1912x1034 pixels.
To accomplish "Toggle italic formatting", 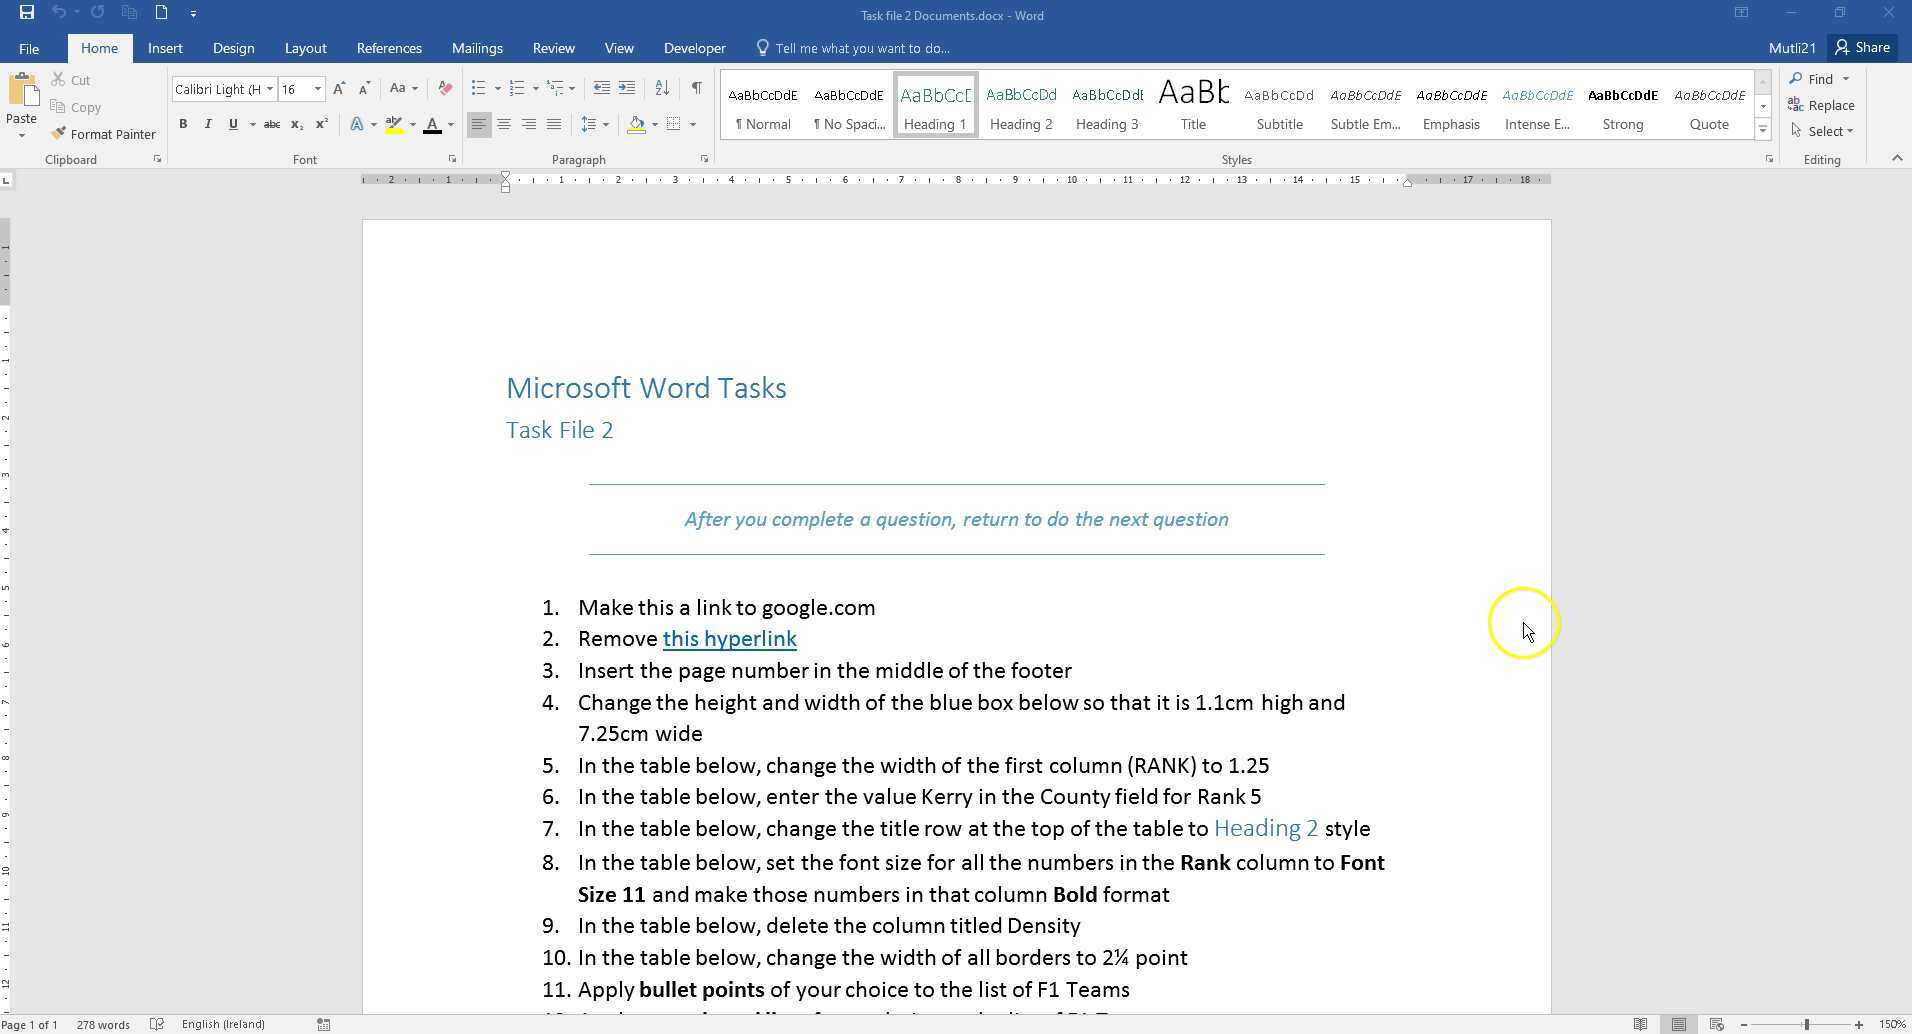I will coord(208,124).
